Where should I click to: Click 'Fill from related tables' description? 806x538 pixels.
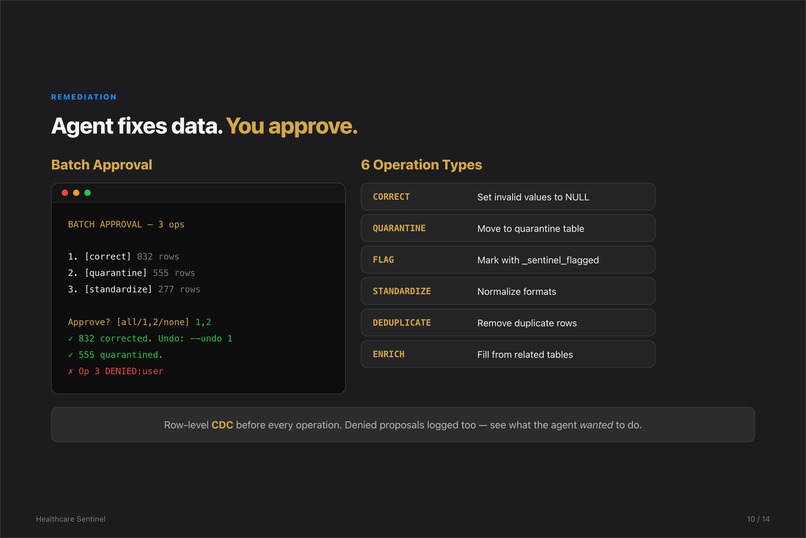tap(525, 355)
